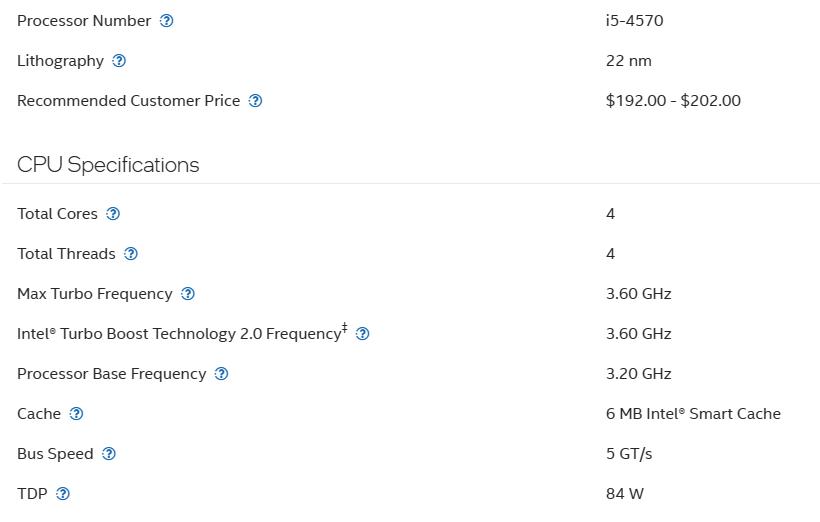Show info for Total Cores
820x522 pixels.
[x=113, y=214]
